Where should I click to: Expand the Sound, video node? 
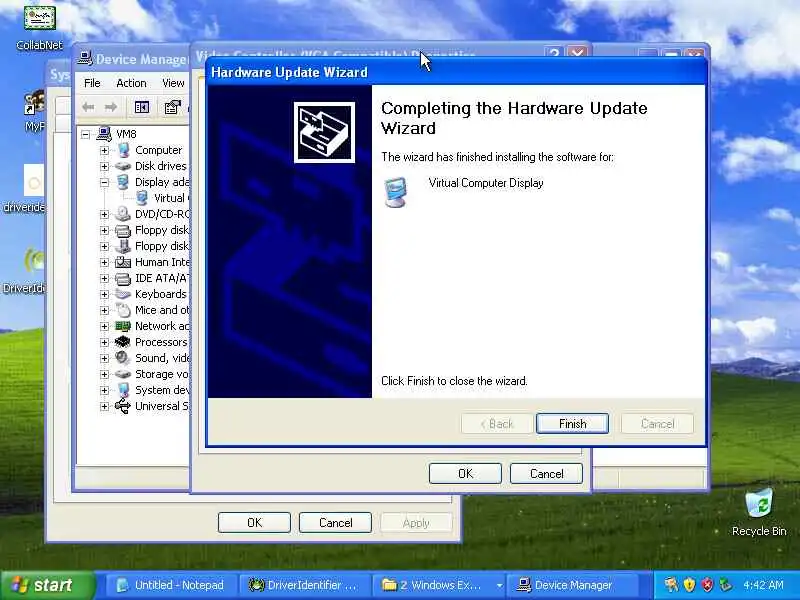(104, 358)
